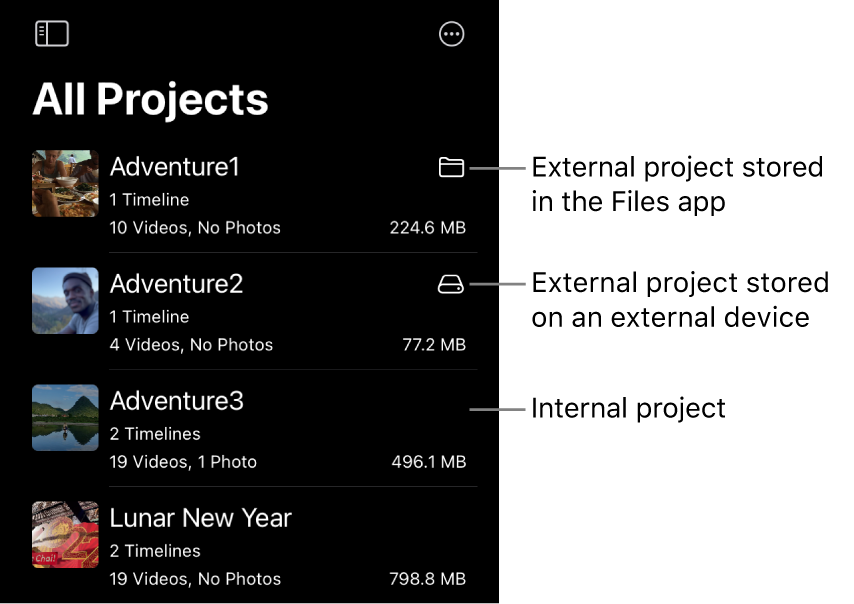Open the Adventure3 mountain lake thumbnail
Image resolution: width=854 pixels, height=604 pixels.
click(x=65, y=417)
